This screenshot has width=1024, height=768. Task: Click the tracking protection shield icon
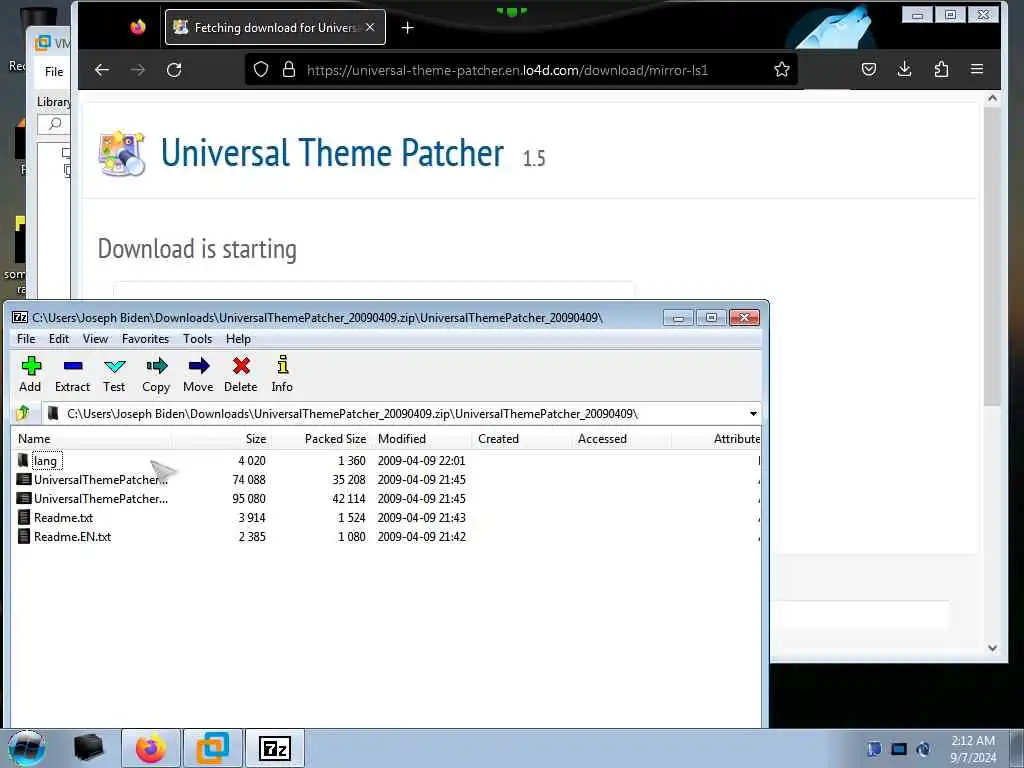(x=261, y=69)
